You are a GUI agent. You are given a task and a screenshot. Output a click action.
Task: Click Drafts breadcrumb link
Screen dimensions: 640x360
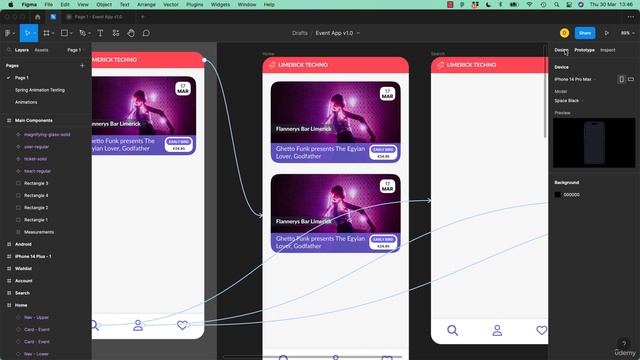tap(300, 33)
